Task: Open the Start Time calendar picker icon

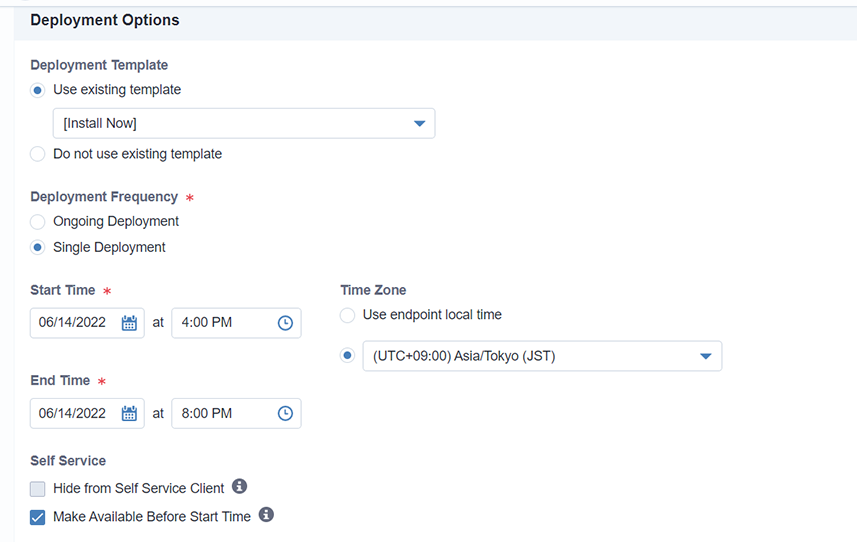Action: 129,323
